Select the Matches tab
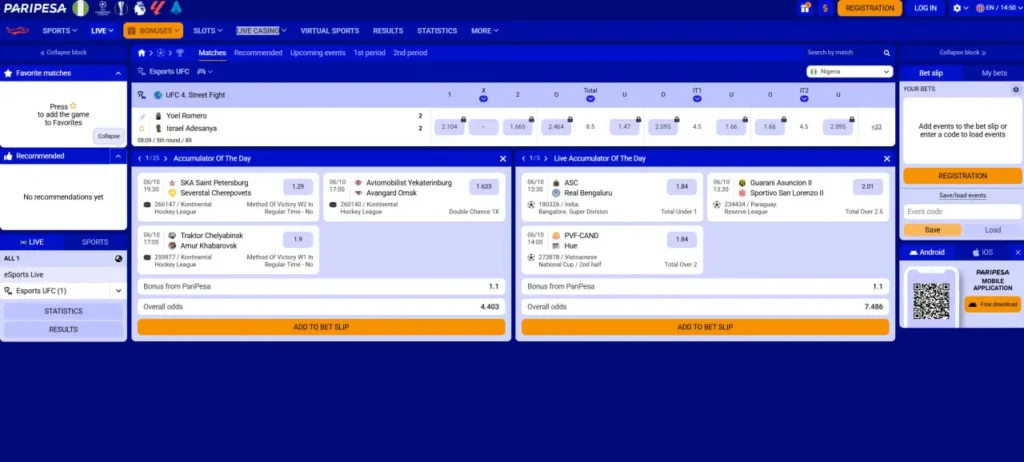Image resolution: width=1024 pixels, height=462 pixels. [x=212, y=53]
